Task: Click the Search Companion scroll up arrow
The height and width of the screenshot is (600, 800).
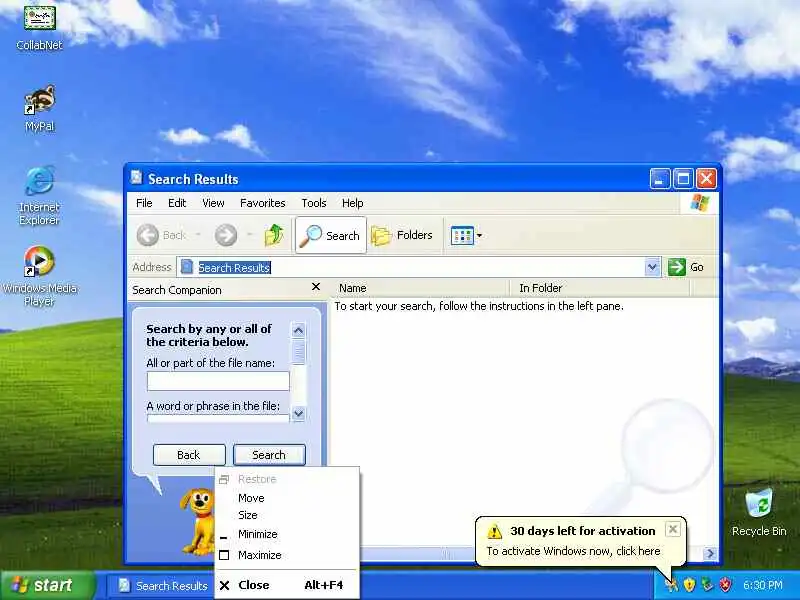Action: [298, 330]
